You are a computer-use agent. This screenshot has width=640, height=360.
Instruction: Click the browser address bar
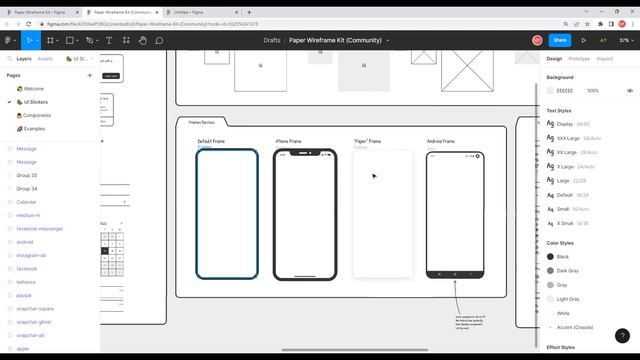click(x=300, y=24)
